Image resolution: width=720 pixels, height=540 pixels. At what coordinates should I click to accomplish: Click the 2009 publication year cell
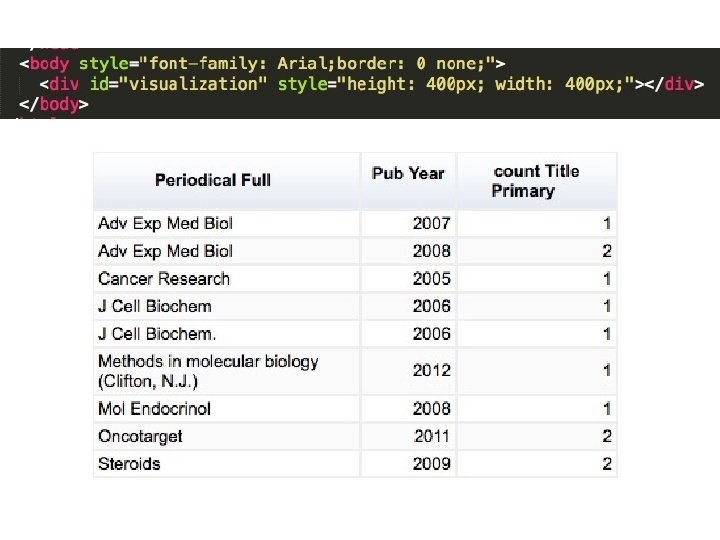pyautogui.click(x=431, y=464)
